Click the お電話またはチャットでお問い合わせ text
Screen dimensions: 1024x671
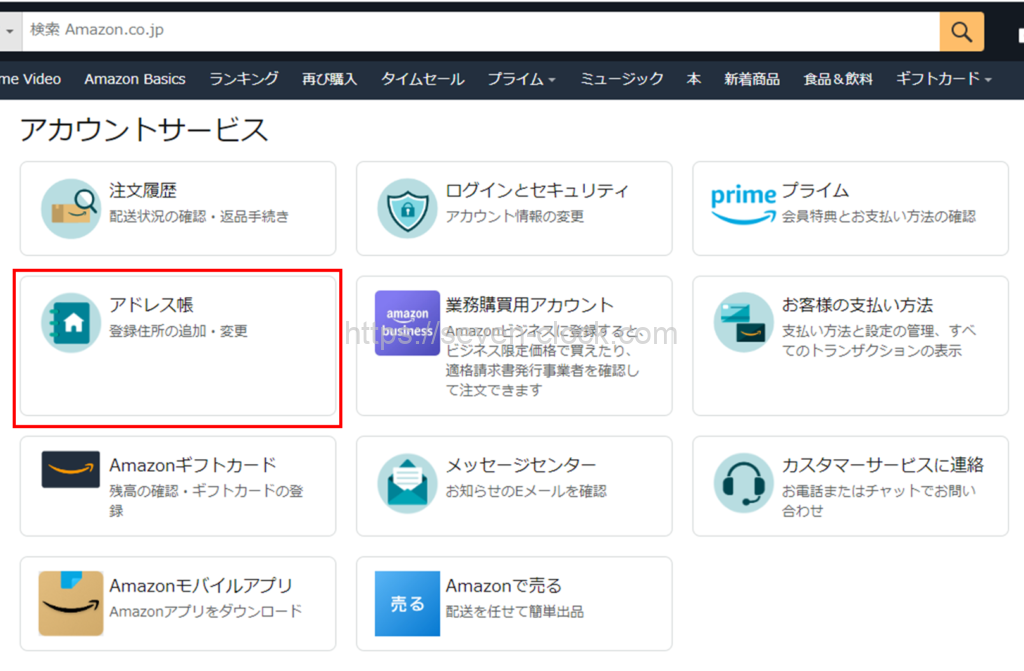[879, 500]
